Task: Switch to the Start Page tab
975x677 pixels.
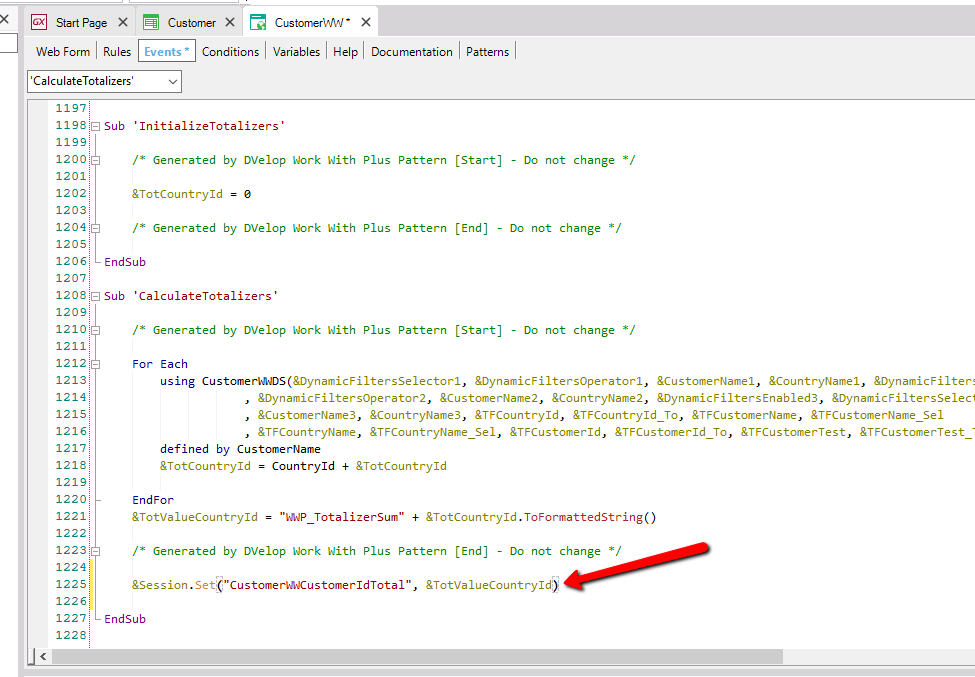Action: 81,22
